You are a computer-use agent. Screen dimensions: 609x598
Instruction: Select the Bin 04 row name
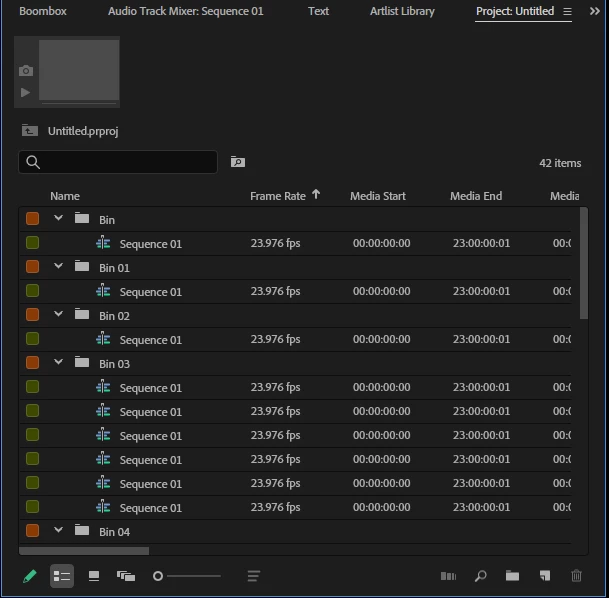[x=114, y=532]
